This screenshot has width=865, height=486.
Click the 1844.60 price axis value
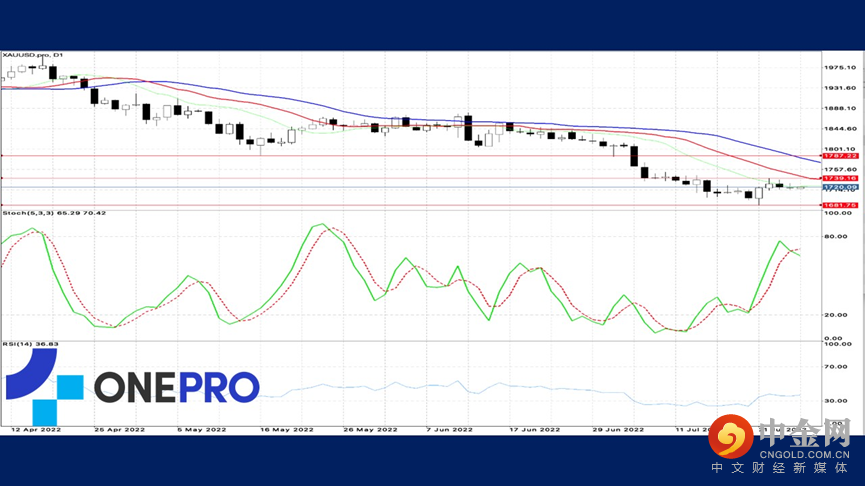pyautogui.click(x=840, y=129)
